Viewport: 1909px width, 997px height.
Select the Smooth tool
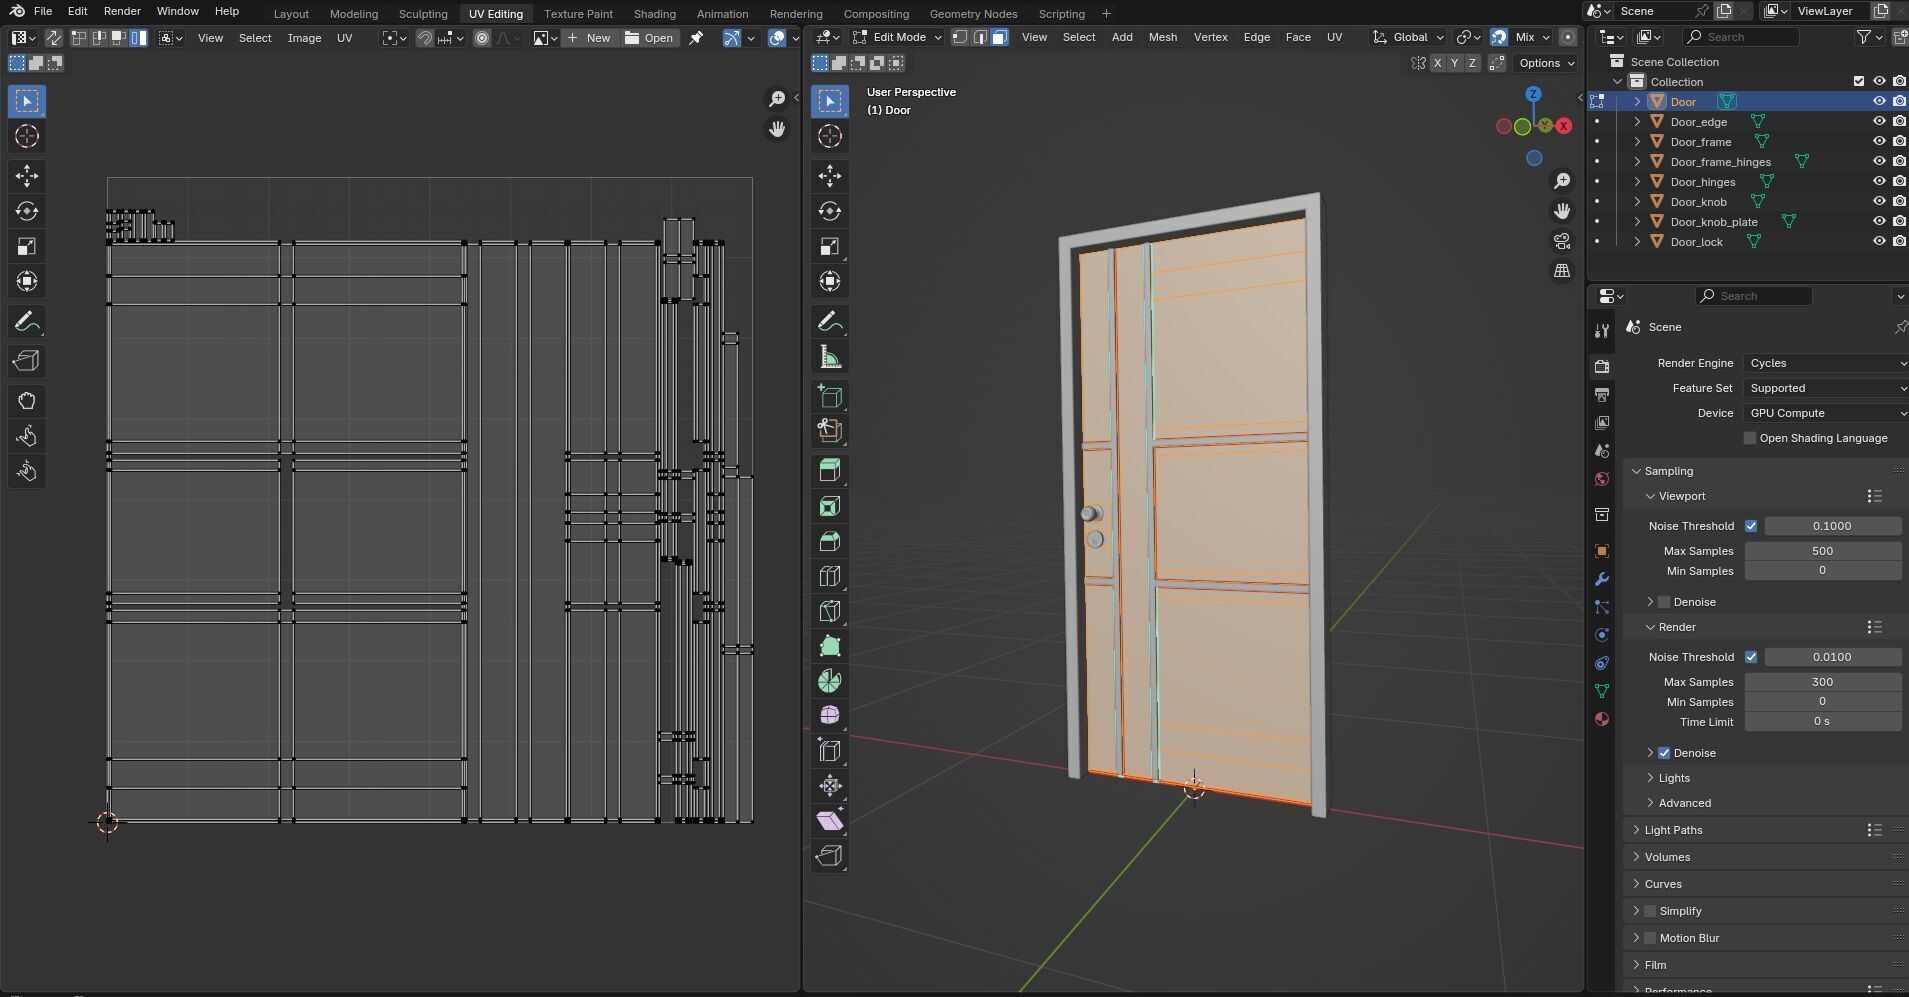[830, 716]
